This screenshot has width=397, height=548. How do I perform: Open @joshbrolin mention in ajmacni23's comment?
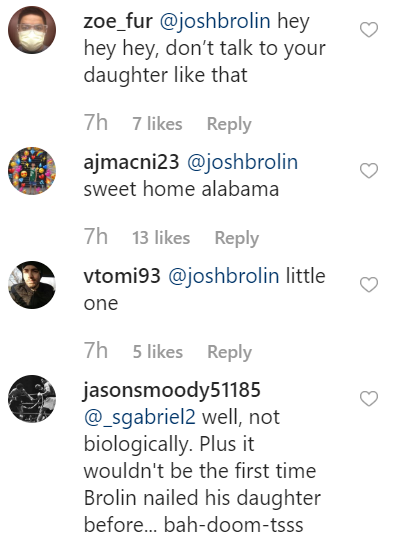pos(243,163)
